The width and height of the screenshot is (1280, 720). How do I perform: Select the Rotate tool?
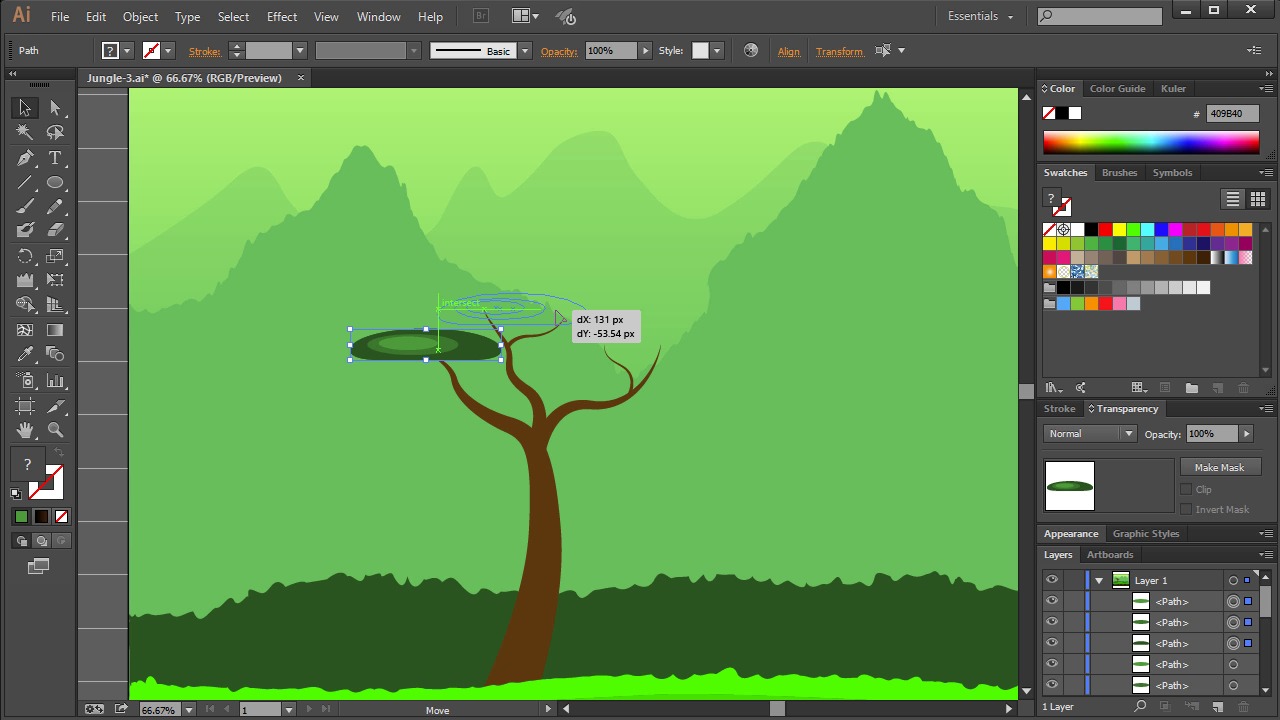pyautogui.click(x=25, y=257)
